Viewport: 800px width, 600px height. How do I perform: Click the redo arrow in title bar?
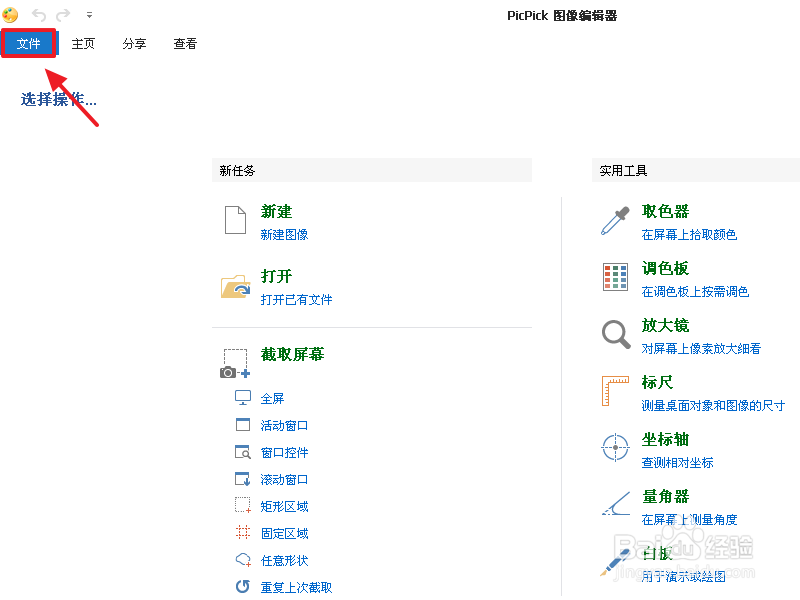[x=64, y=15]
